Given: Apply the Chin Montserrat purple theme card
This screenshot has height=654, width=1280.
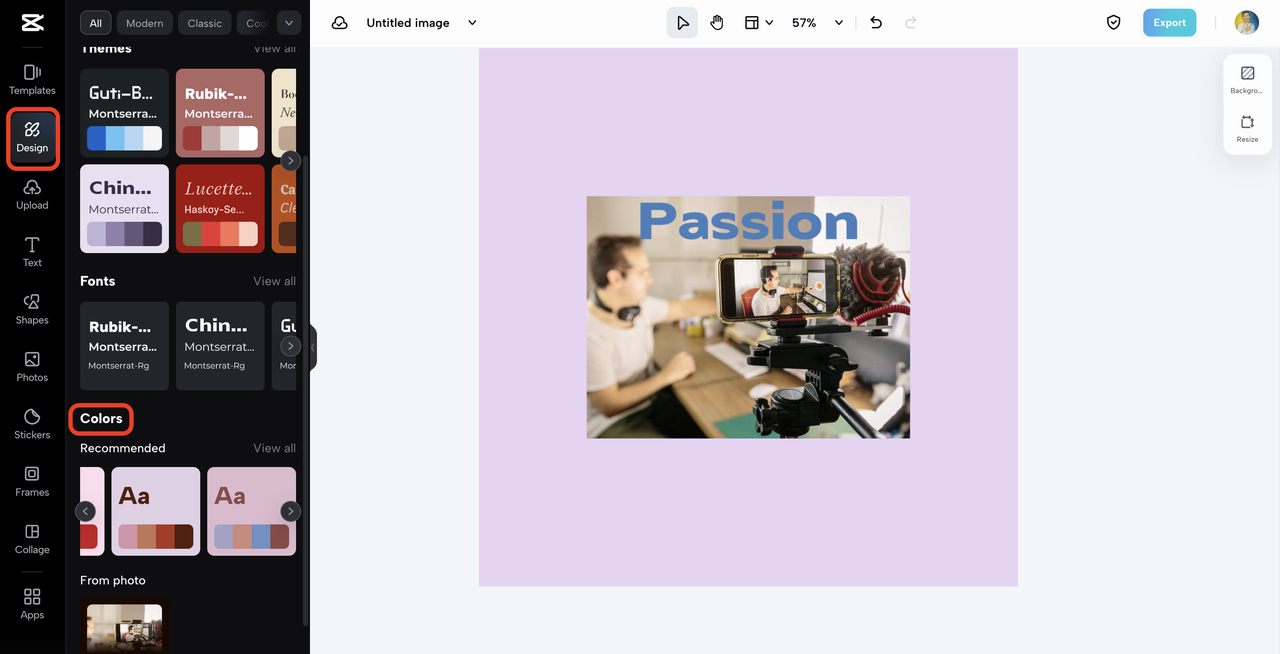Looking at the screenshot, I should [x=124, y=209].
